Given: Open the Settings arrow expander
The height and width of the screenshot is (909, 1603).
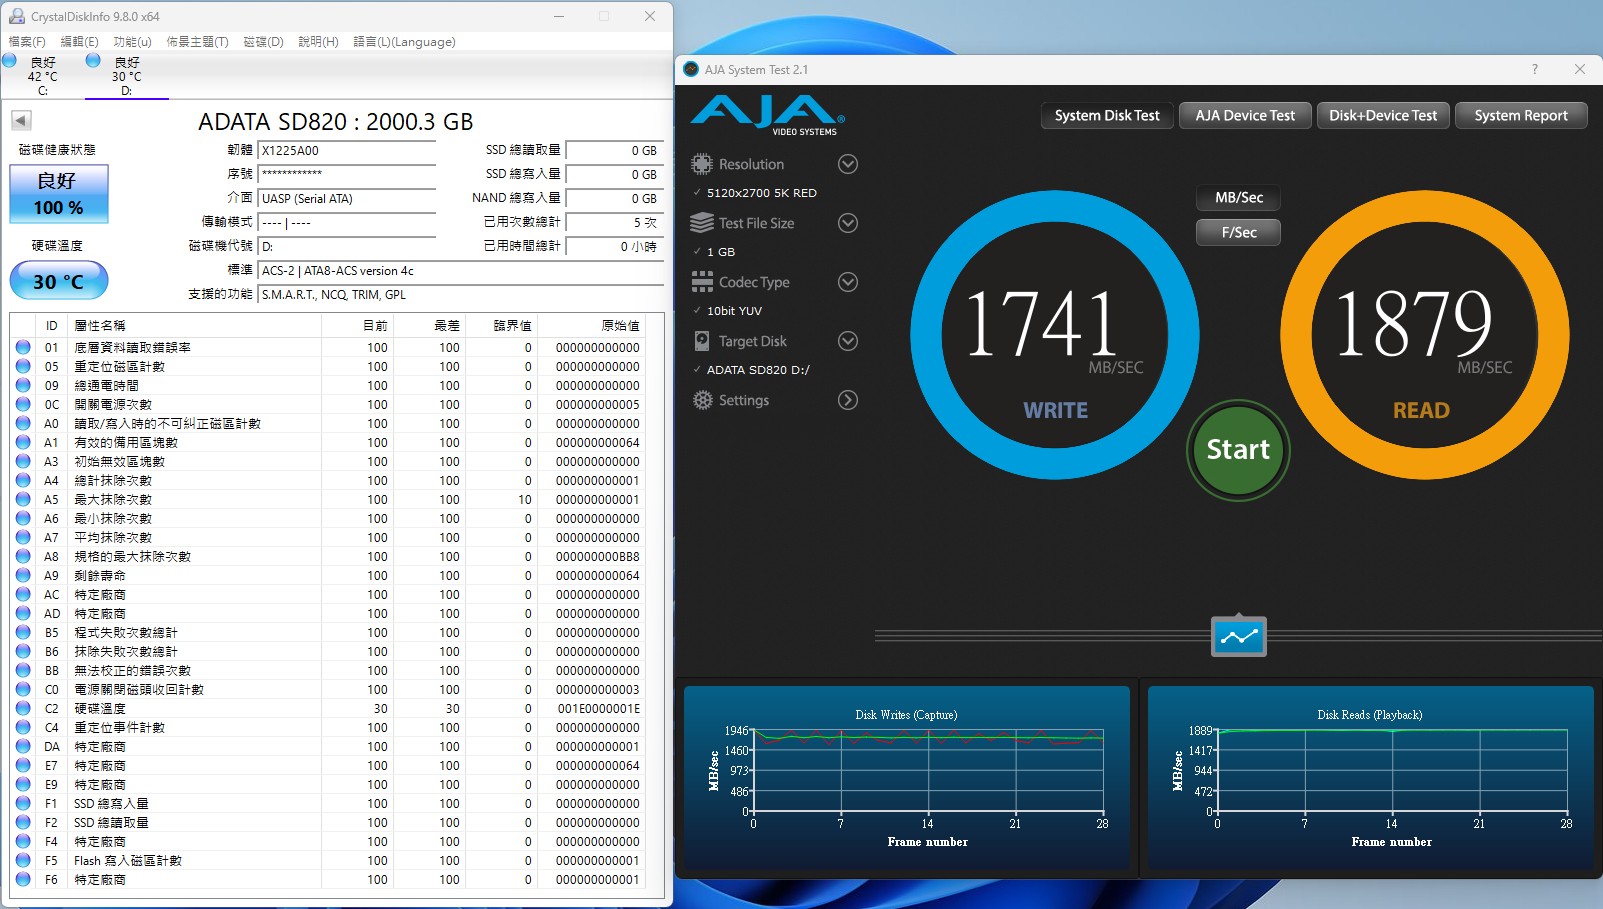Looking at the screenshot, I should [x=848, y=400].
